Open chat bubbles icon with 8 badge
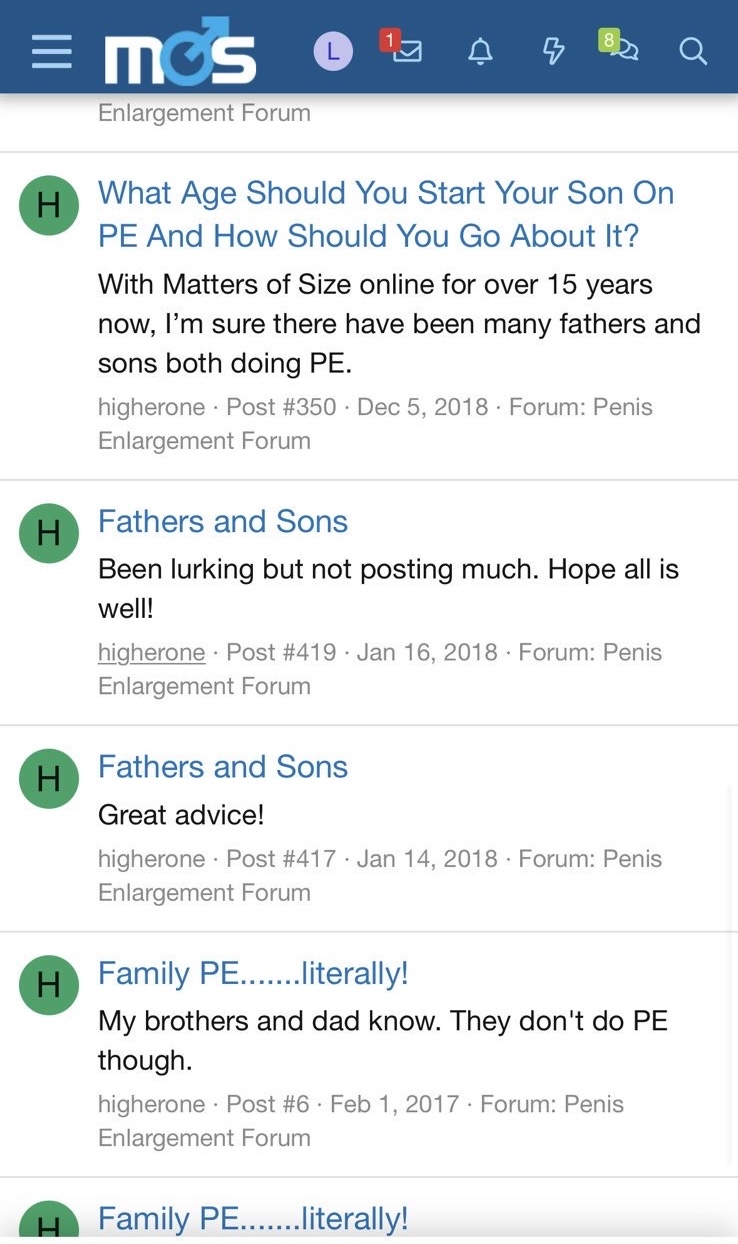 point(620,47)
